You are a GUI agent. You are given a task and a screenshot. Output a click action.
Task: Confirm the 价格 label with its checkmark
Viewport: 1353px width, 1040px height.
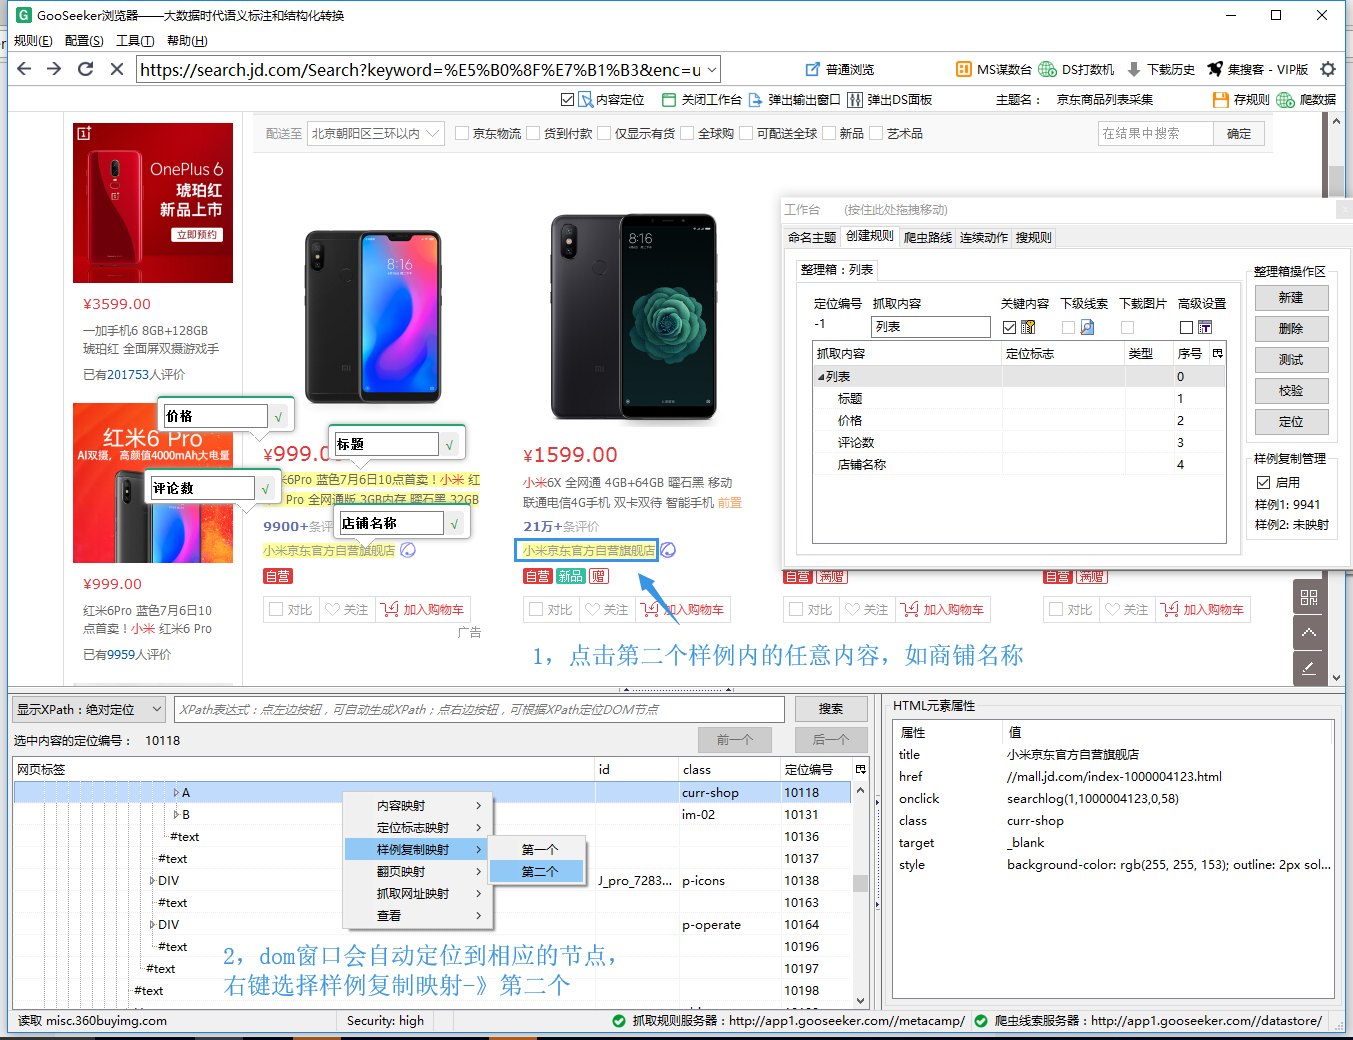(279, 416)
